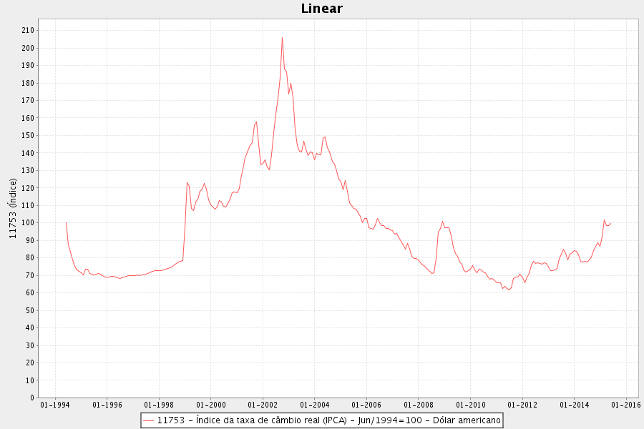
Task: Click the starting point of the red curve
Action: [x=66, y=223]
